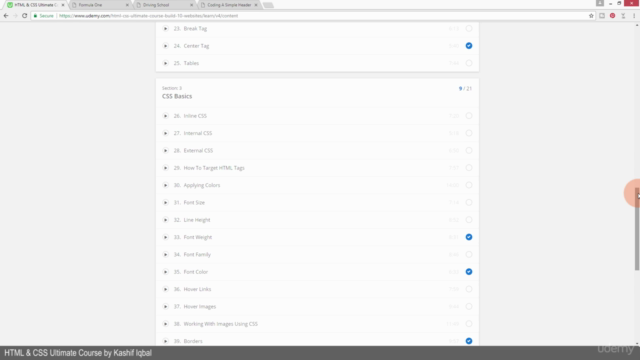View site security info via Secure lock
Screen dimensions: 640x360
click(x=44, y=16)
